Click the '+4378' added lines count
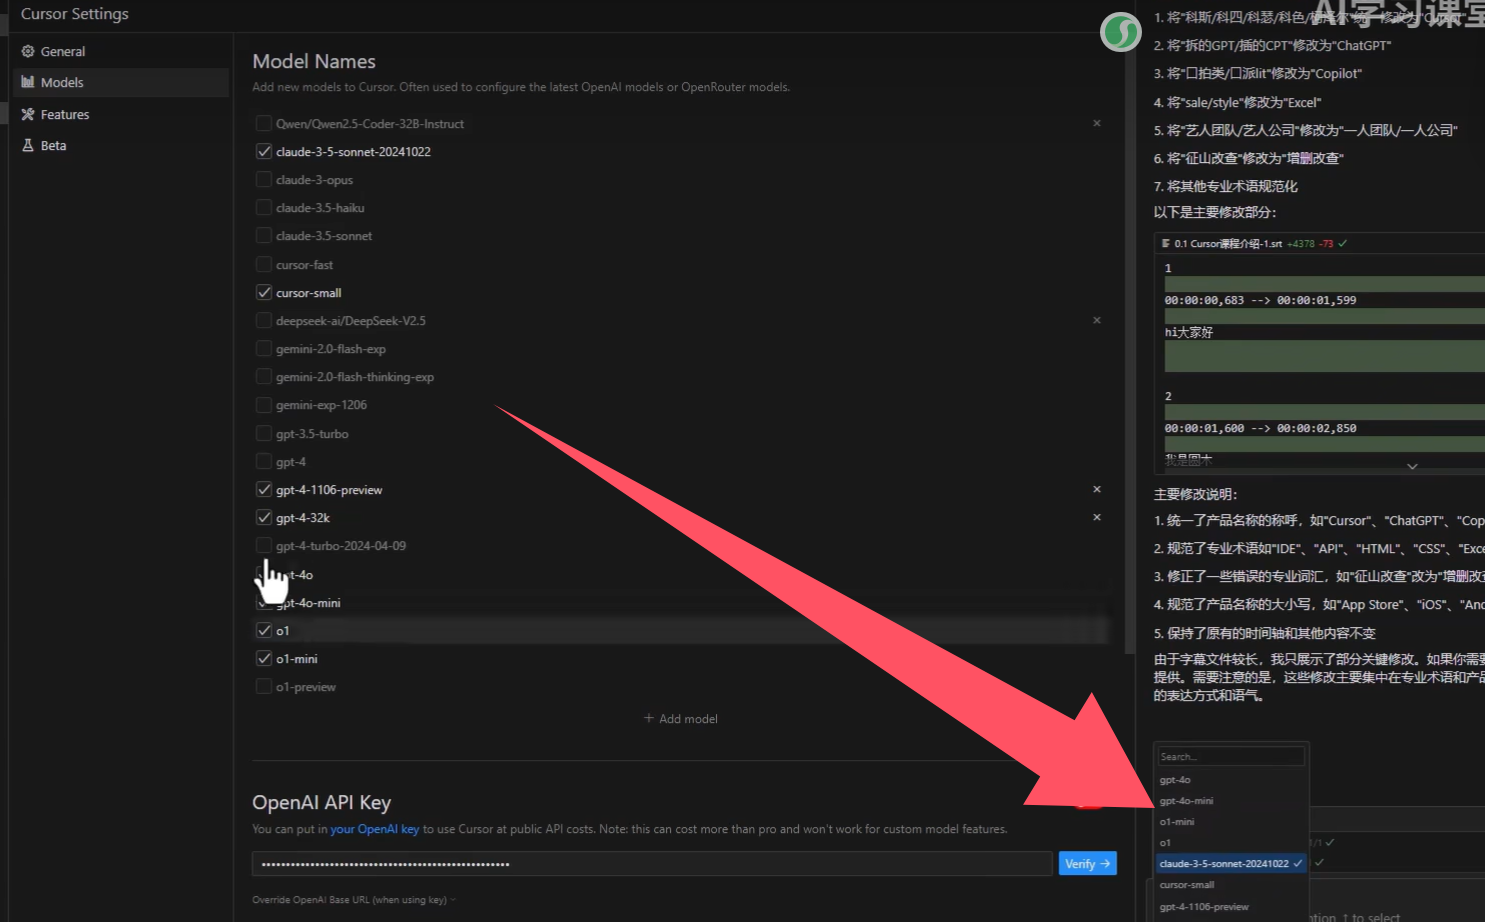This screenshot has height=922, width=1485. click(1301, 243)
